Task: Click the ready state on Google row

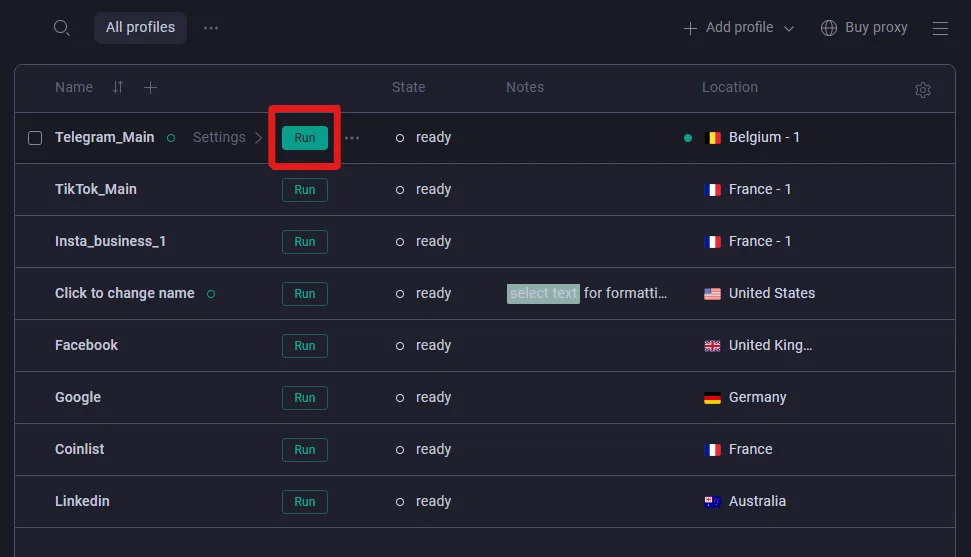Action: tap(433, 397)
